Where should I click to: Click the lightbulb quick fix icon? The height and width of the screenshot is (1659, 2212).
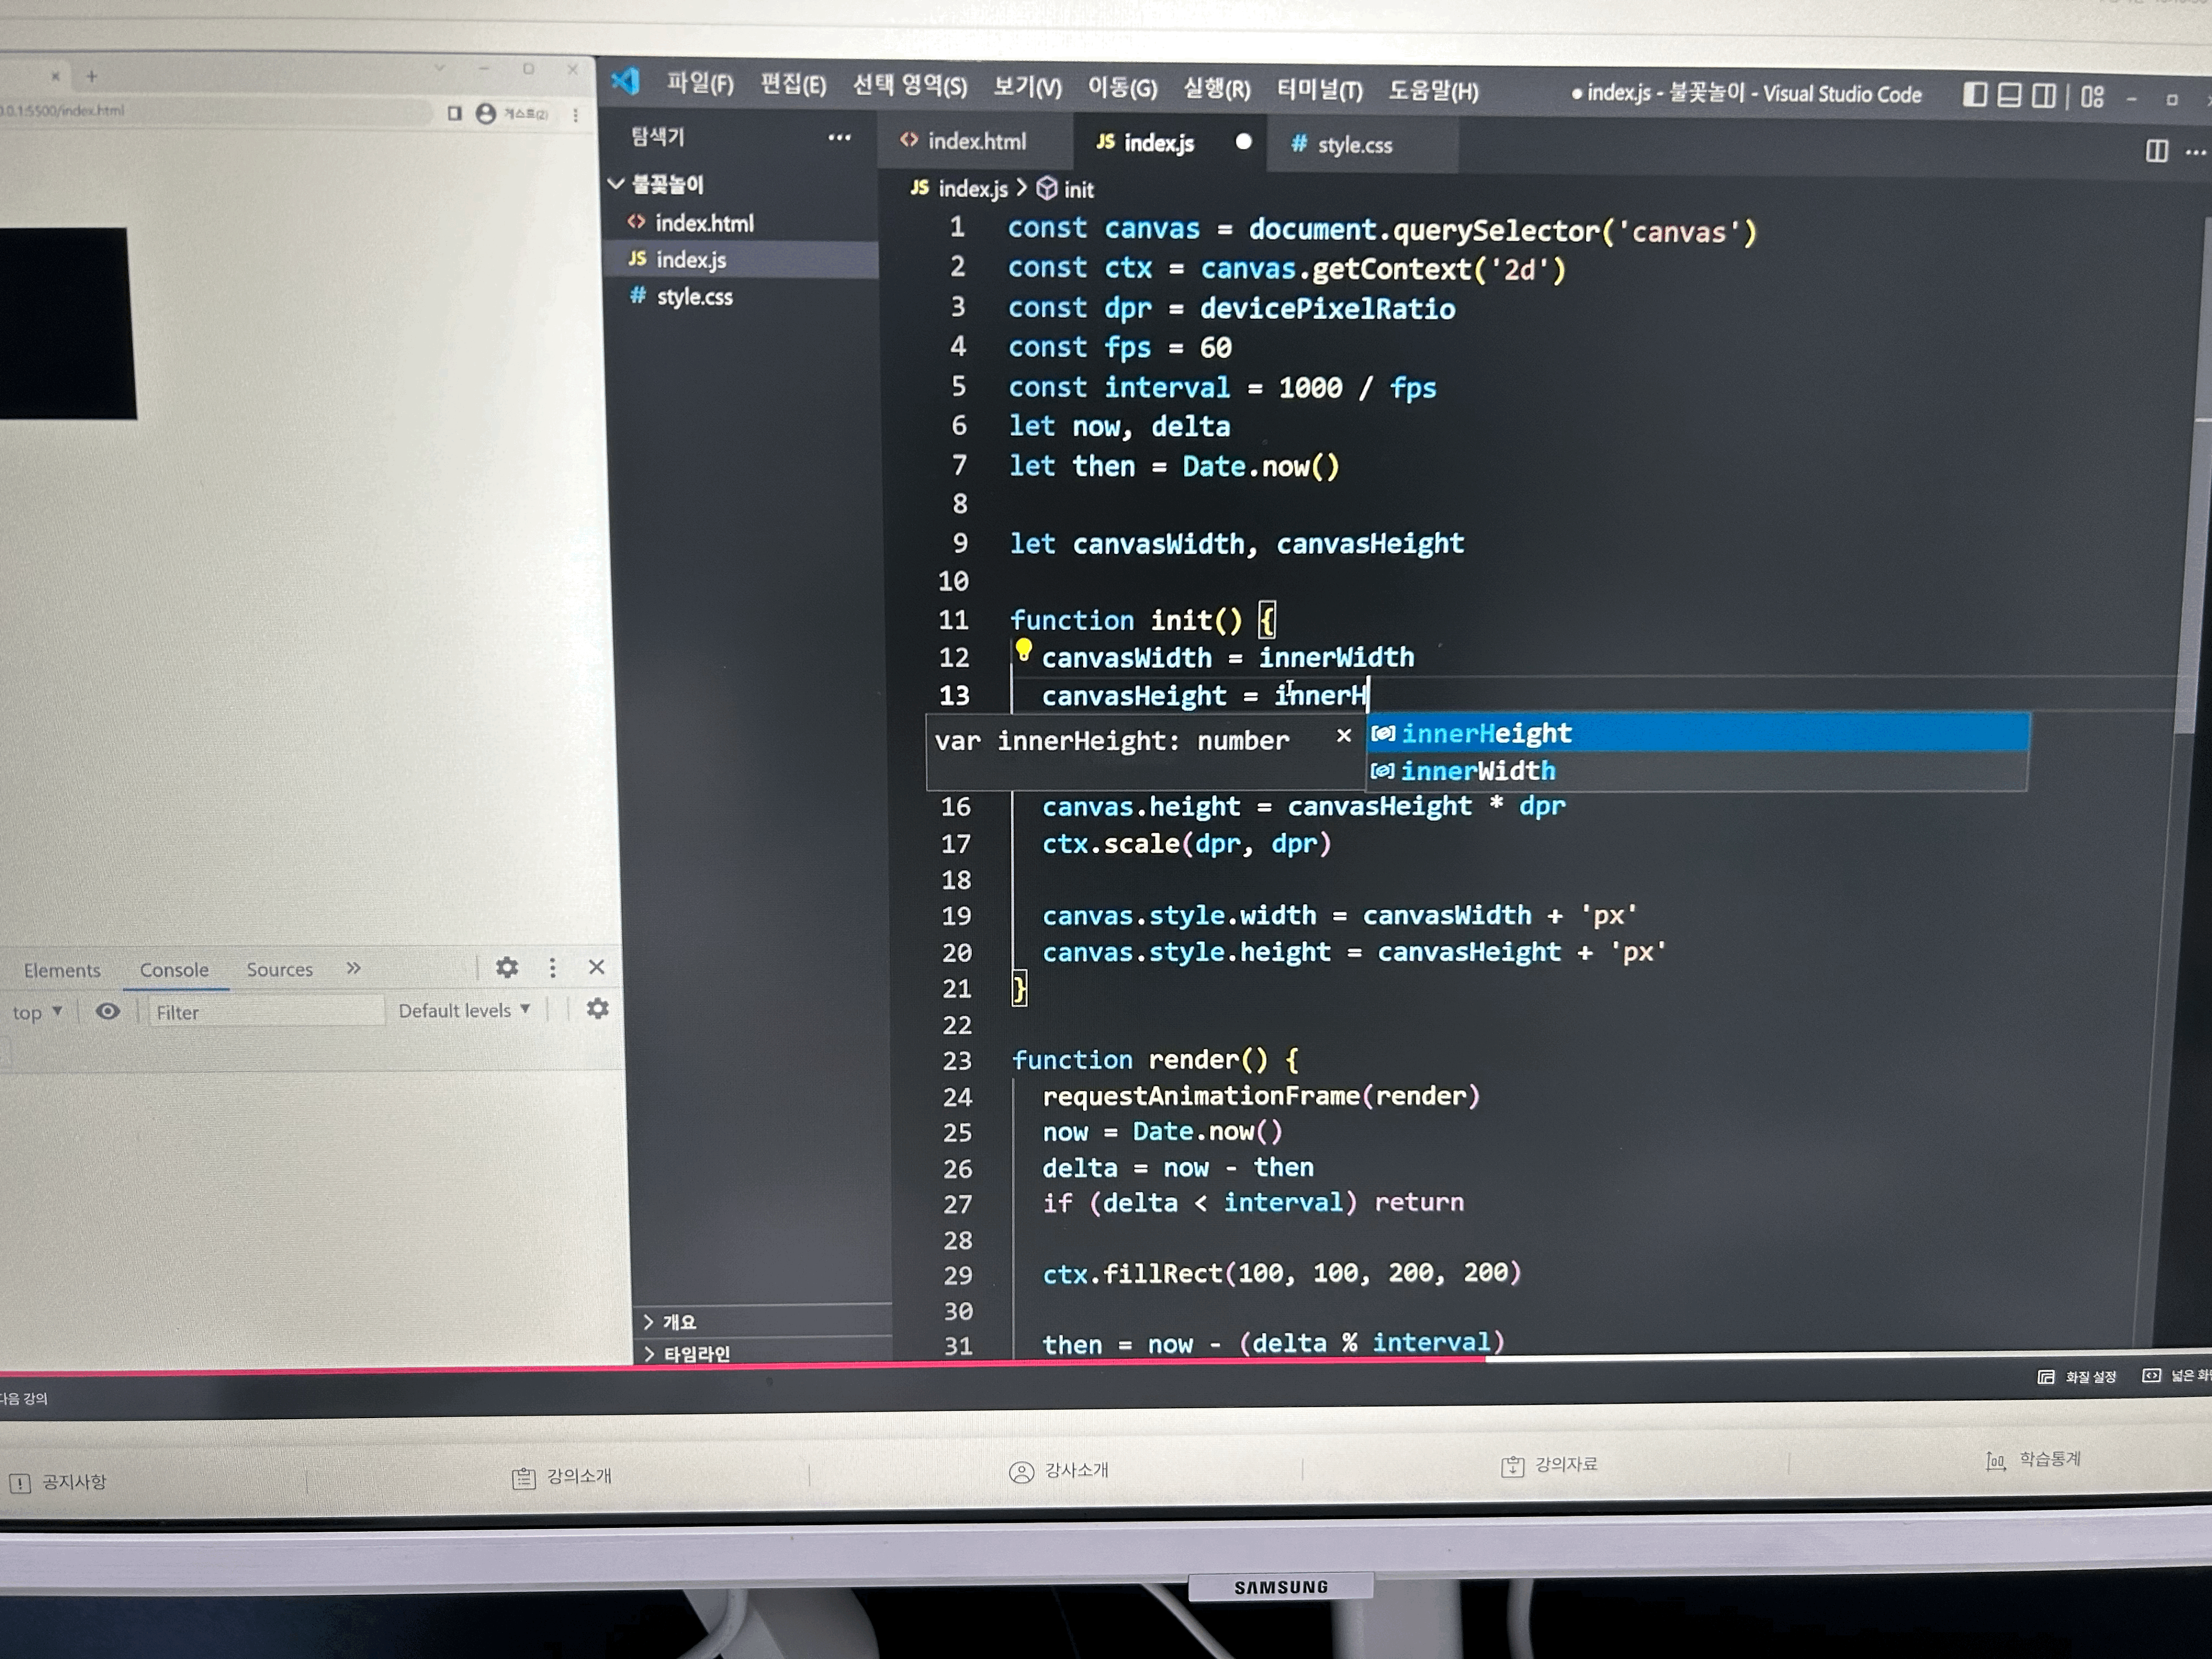click(x=1023, y=651)
